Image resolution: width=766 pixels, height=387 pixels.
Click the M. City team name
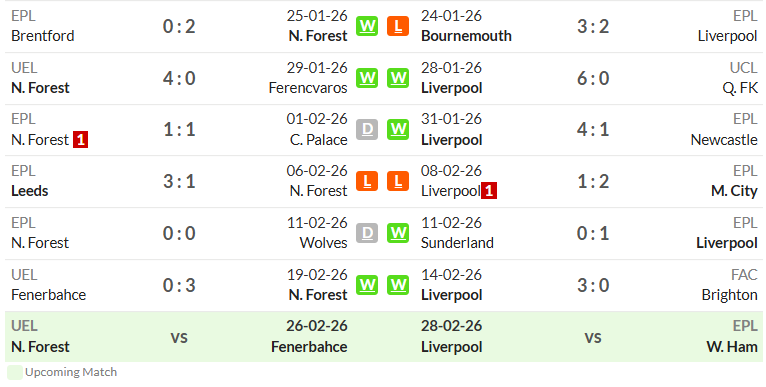click(x=734, y=191)
